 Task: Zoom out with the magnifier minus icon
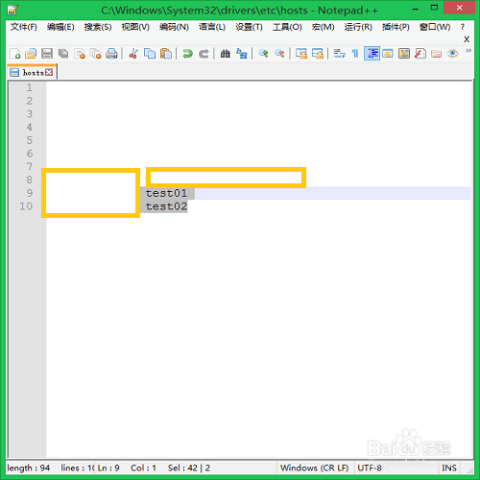click(279, 54)
